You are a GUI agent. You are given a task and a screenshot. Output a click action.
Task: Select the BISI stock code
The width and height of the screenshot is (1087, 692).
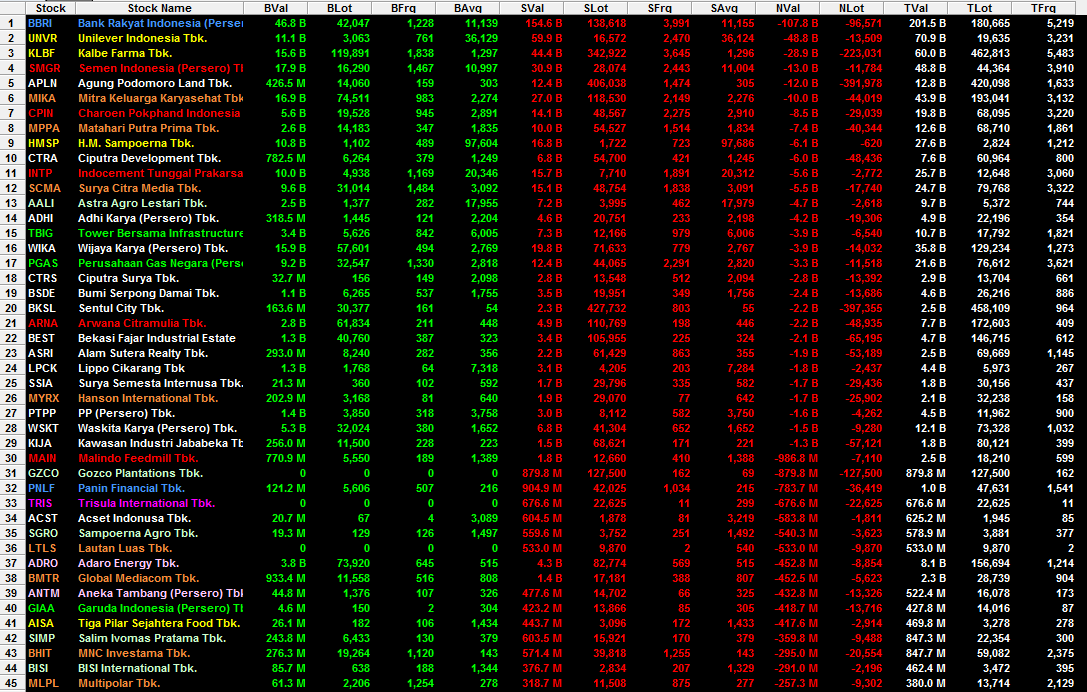pos(38,668)
